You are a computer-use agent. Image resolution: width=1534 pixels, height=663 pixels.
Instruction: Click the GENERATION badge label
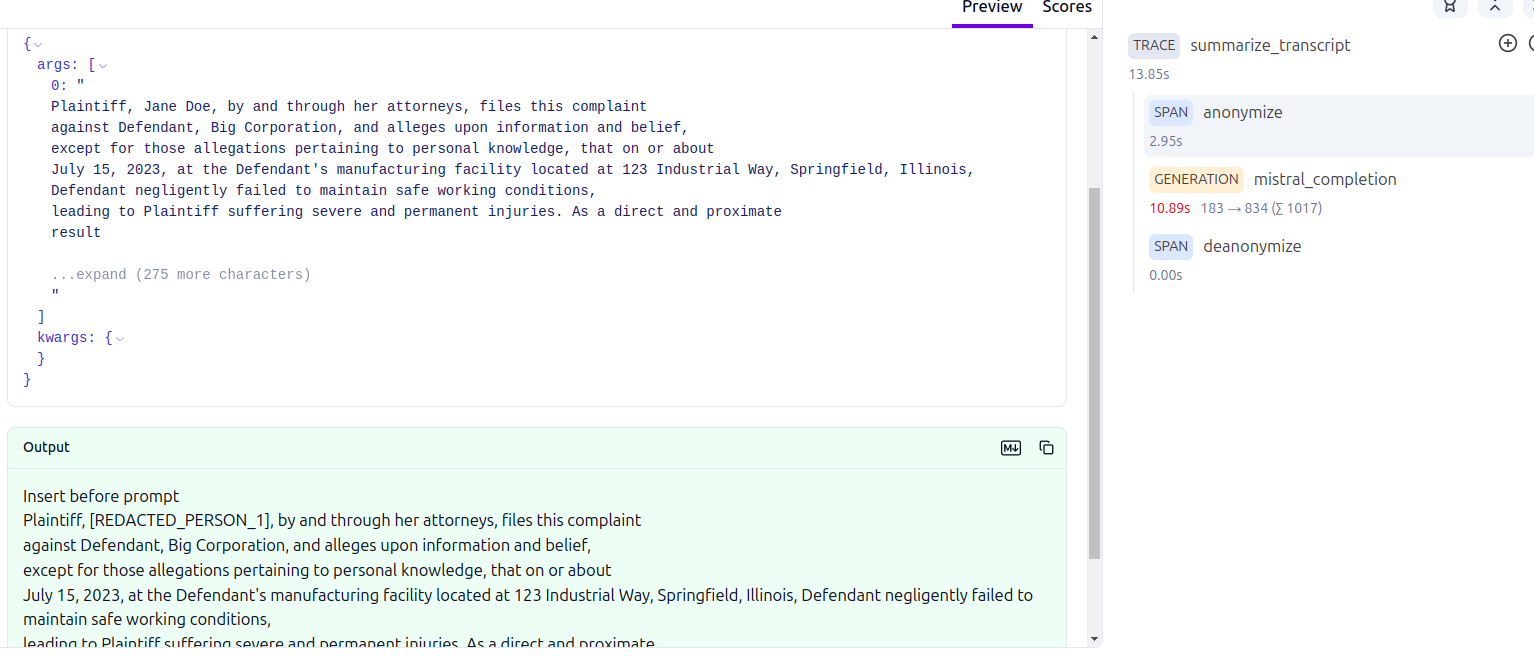point(1196,180)
